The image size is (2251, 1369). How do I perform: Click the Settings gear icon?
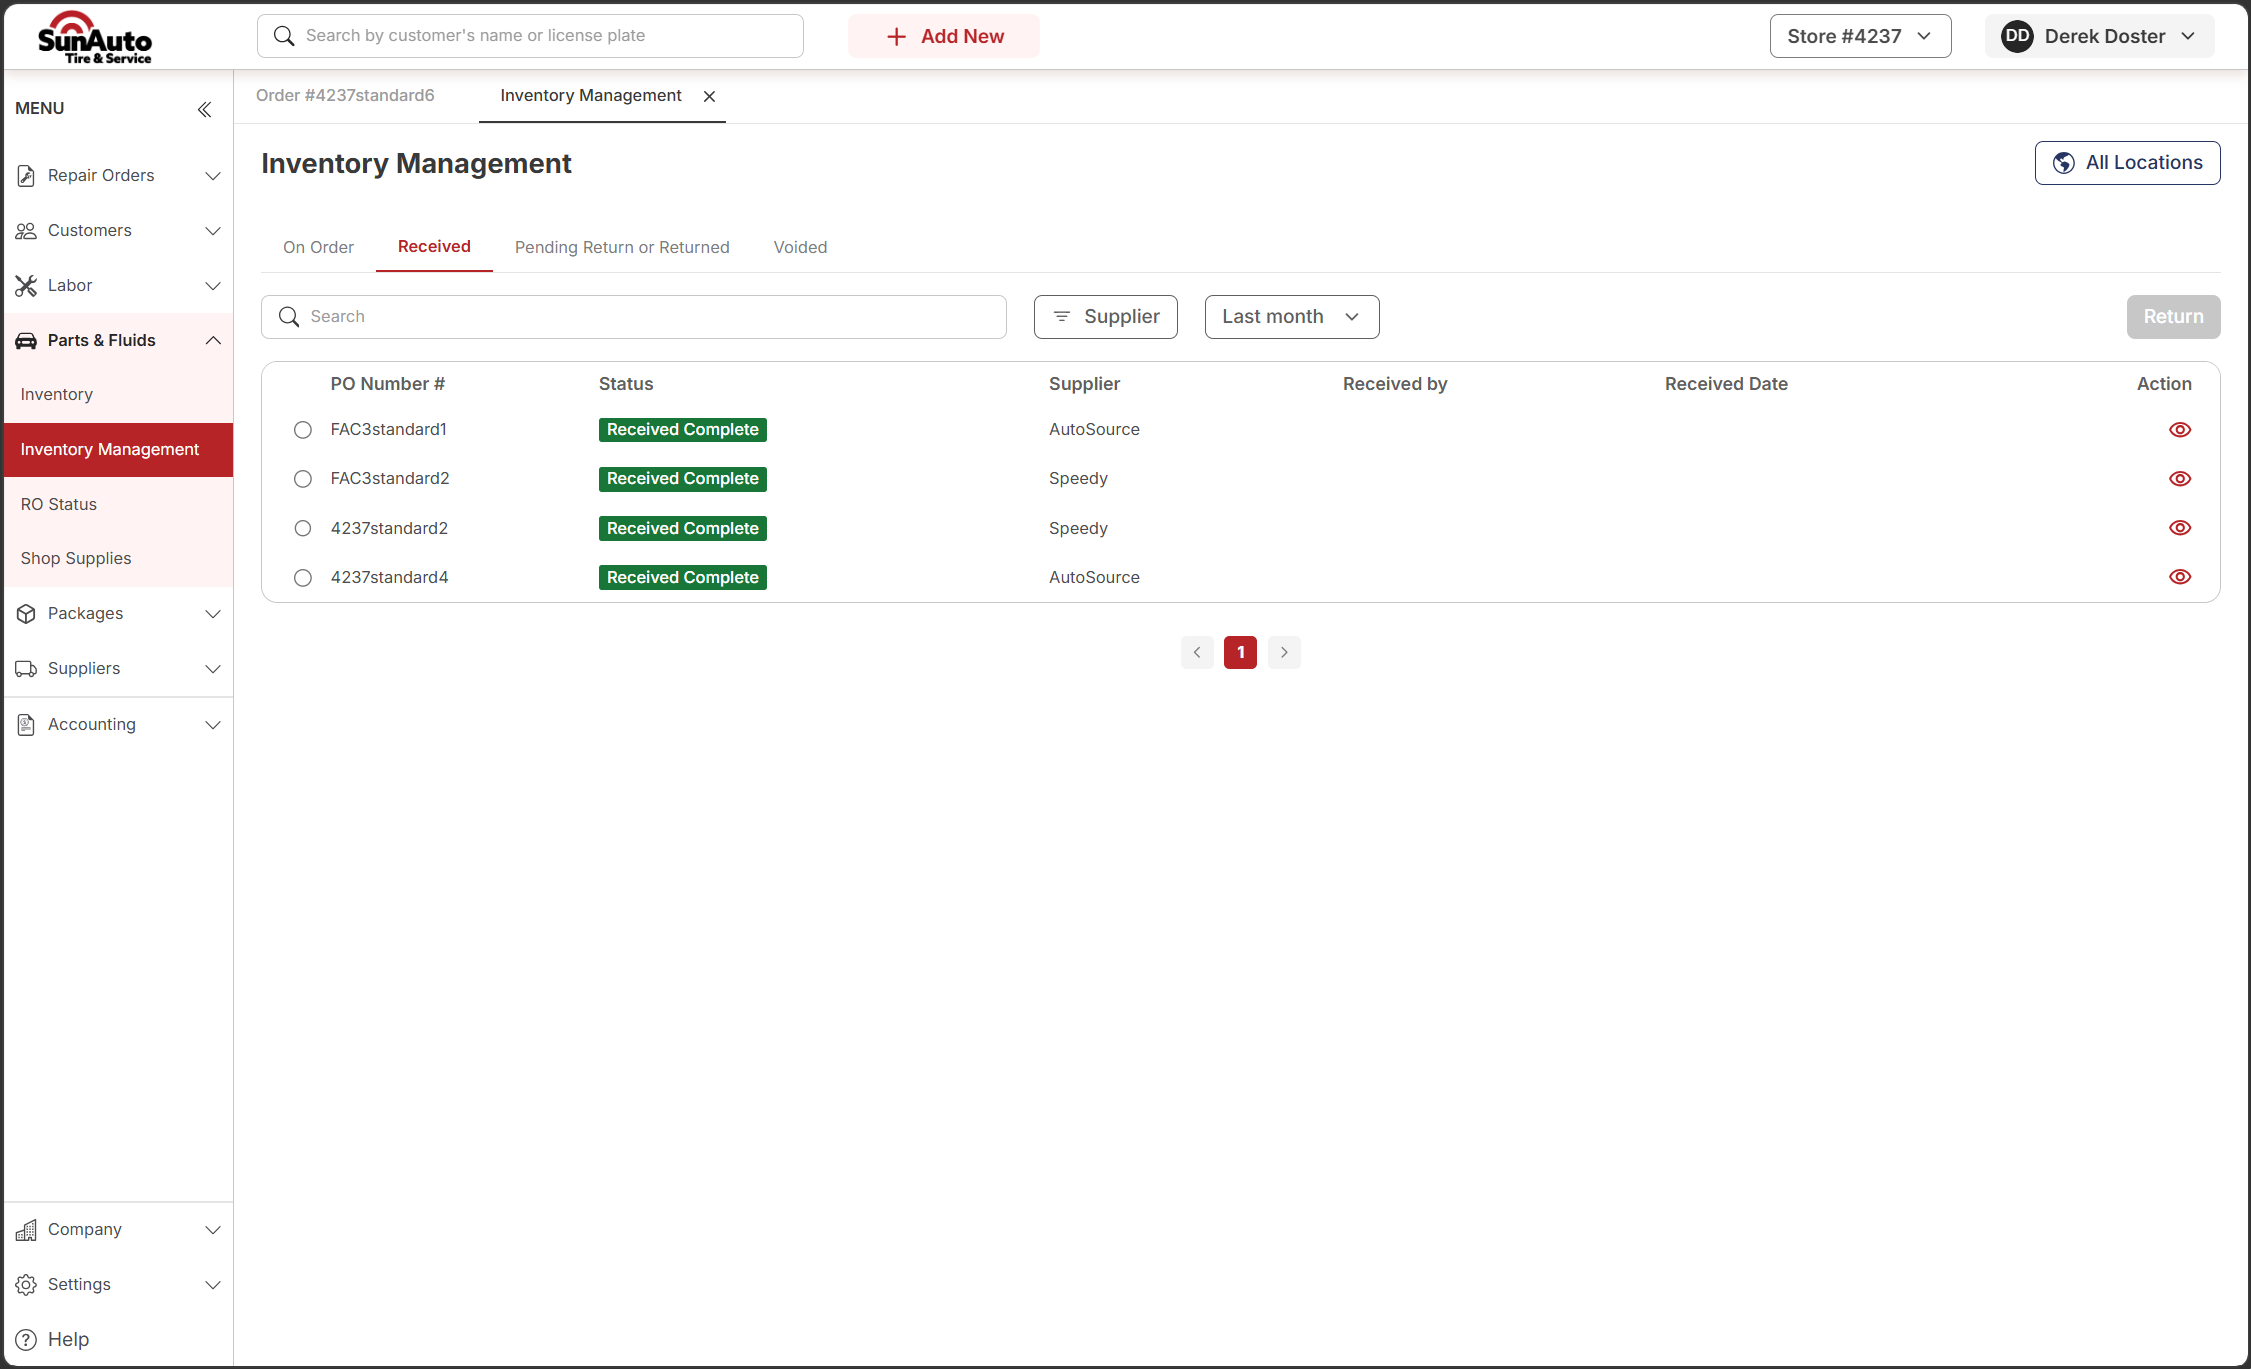click(26, 1285)
